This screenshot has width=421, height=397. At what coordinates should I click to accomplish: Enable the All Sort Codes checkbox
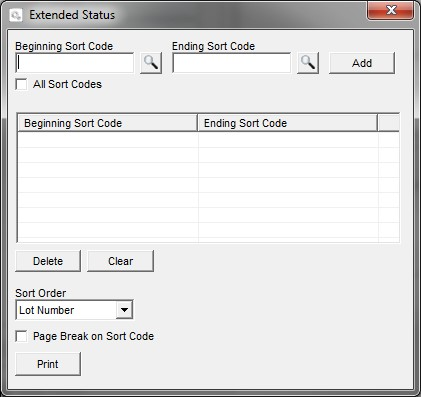tap(22, 84)
